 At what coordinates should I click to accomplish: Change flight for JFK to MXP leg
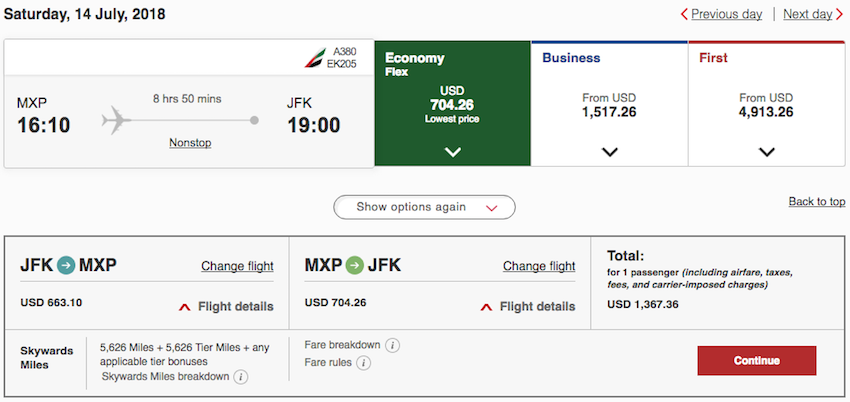tap(237, 266)
